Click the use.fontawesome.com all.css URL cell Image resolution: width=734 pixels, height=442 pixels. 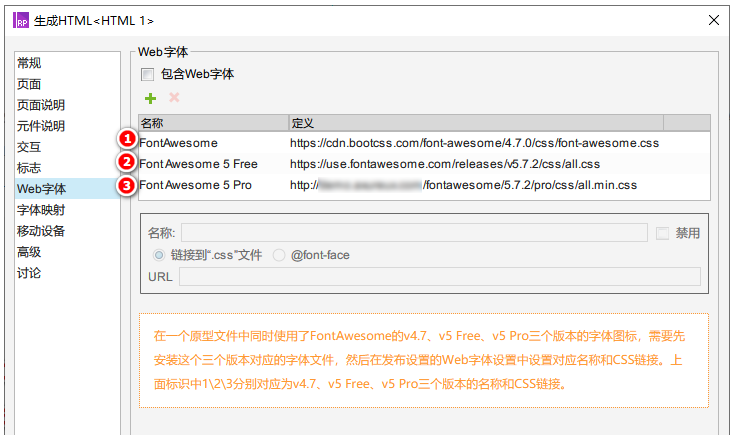coord(445,164)
